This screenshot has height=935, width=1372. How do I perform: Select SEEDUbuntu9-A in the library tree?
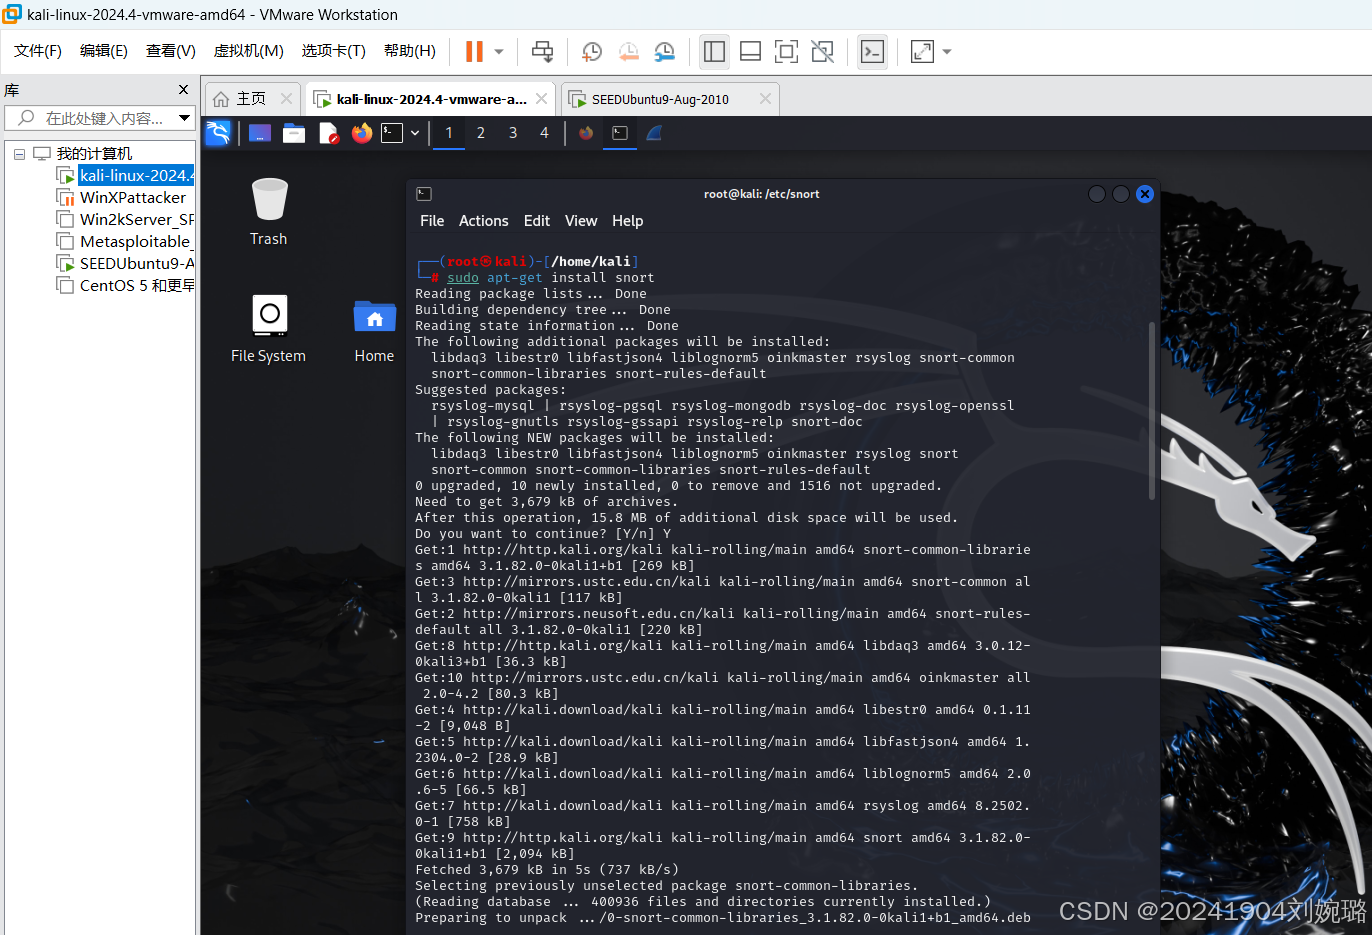click(125, 264)
